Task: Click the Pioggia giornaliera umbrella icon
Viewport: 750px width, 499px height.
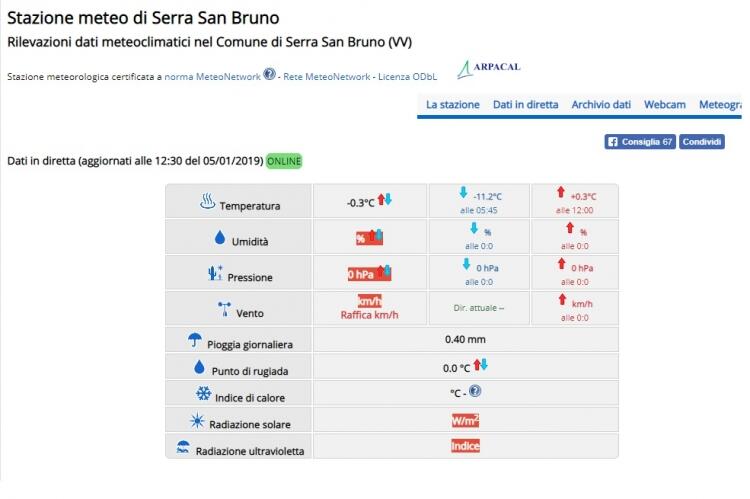Action: coord(195,341)
